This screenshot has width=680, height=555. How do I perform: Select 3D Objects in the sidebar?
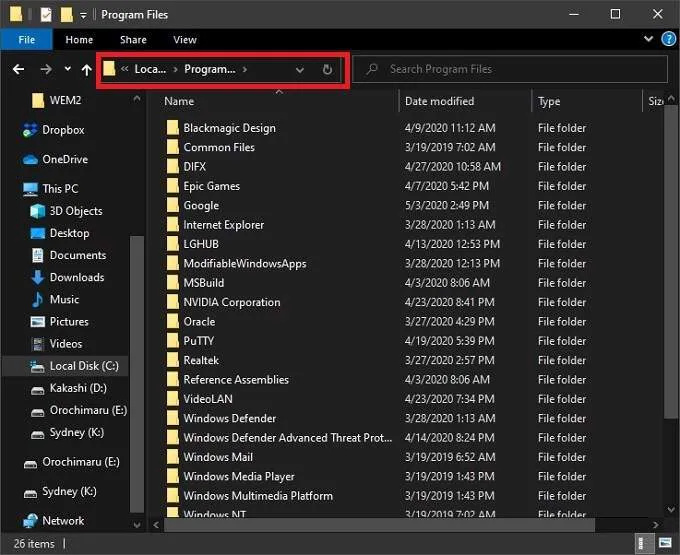(75, 211)
